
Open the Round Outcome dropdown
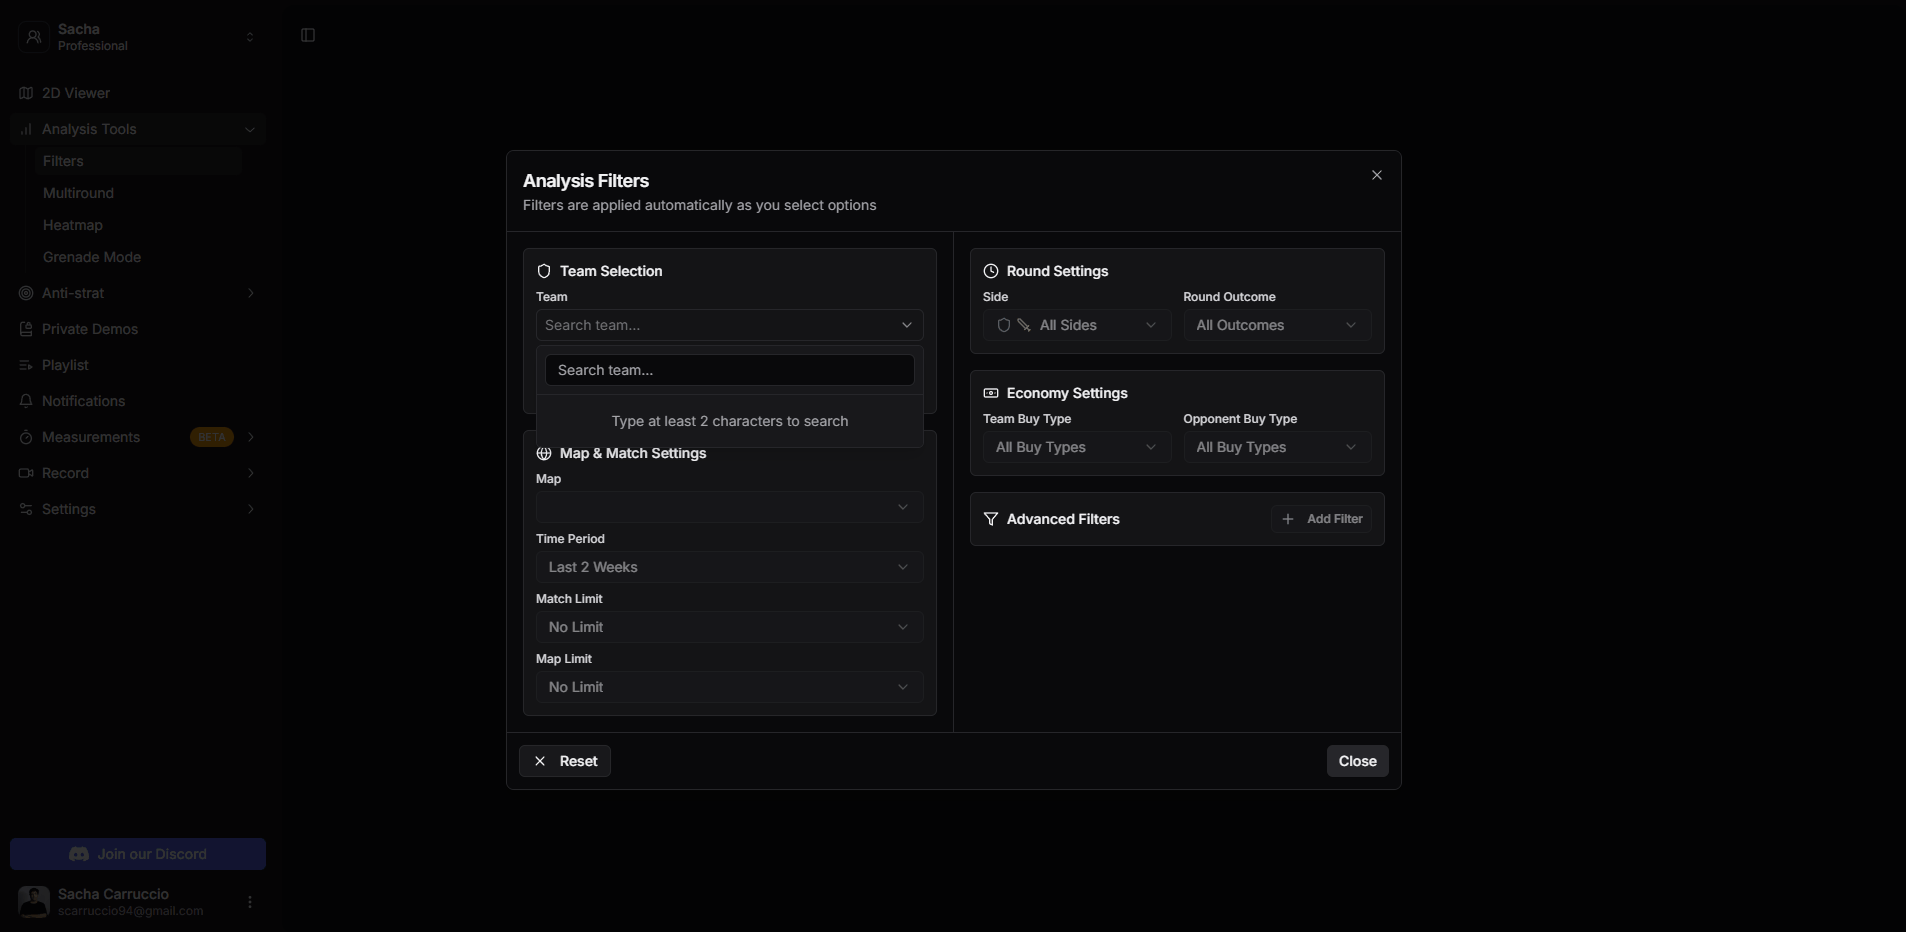[1277, 325]
